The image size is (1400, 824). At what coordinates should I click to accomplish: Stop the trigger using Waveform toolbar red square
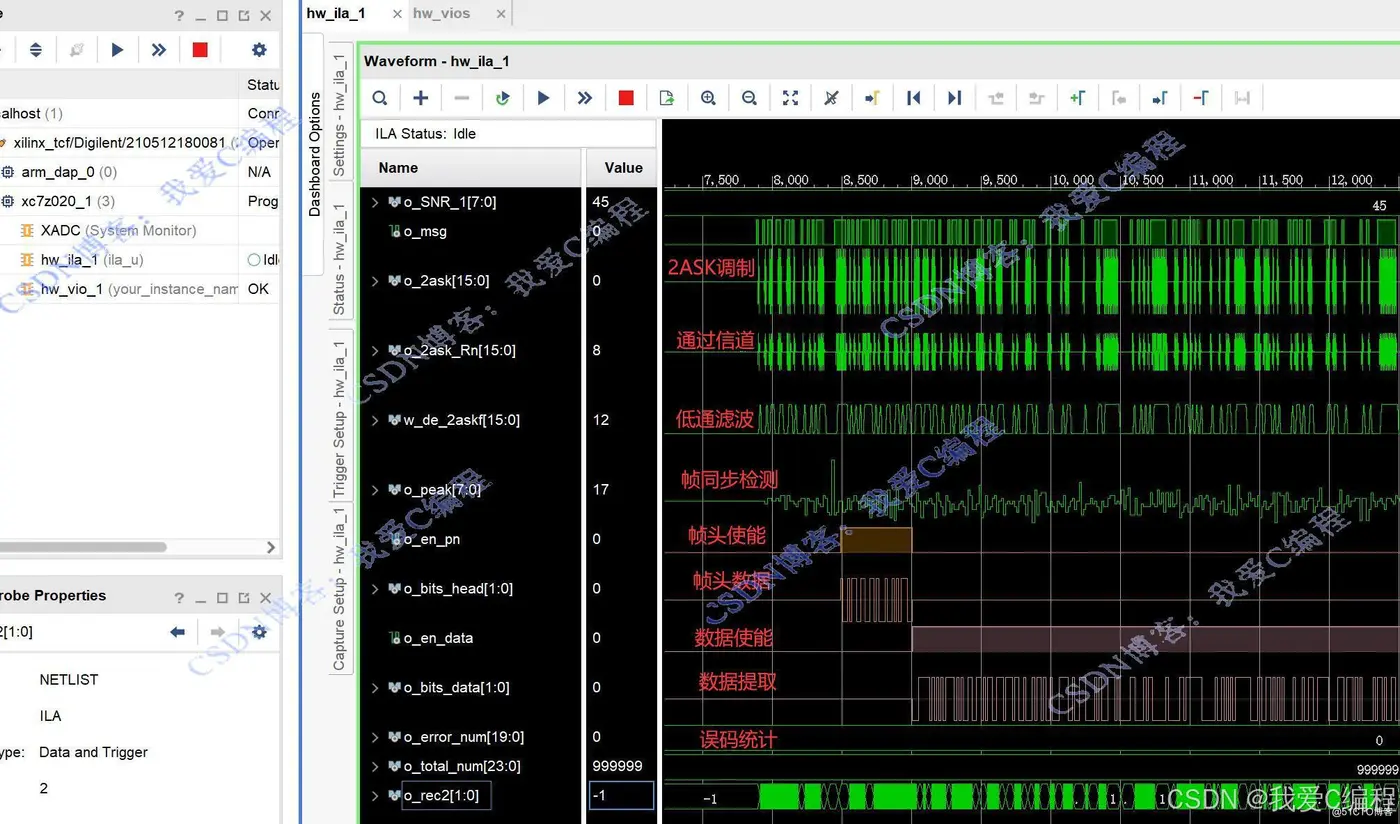(x=626, y=98)
